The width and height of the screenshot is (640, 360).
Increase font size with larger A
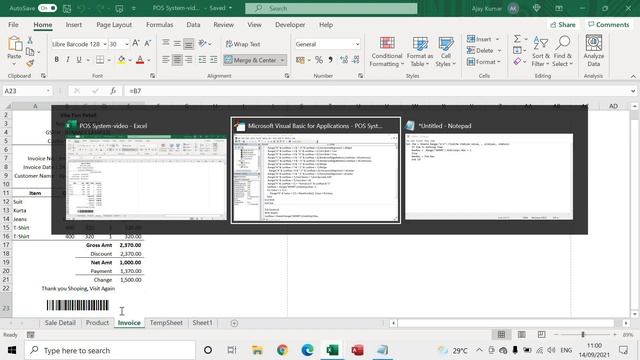pos(136,43)
